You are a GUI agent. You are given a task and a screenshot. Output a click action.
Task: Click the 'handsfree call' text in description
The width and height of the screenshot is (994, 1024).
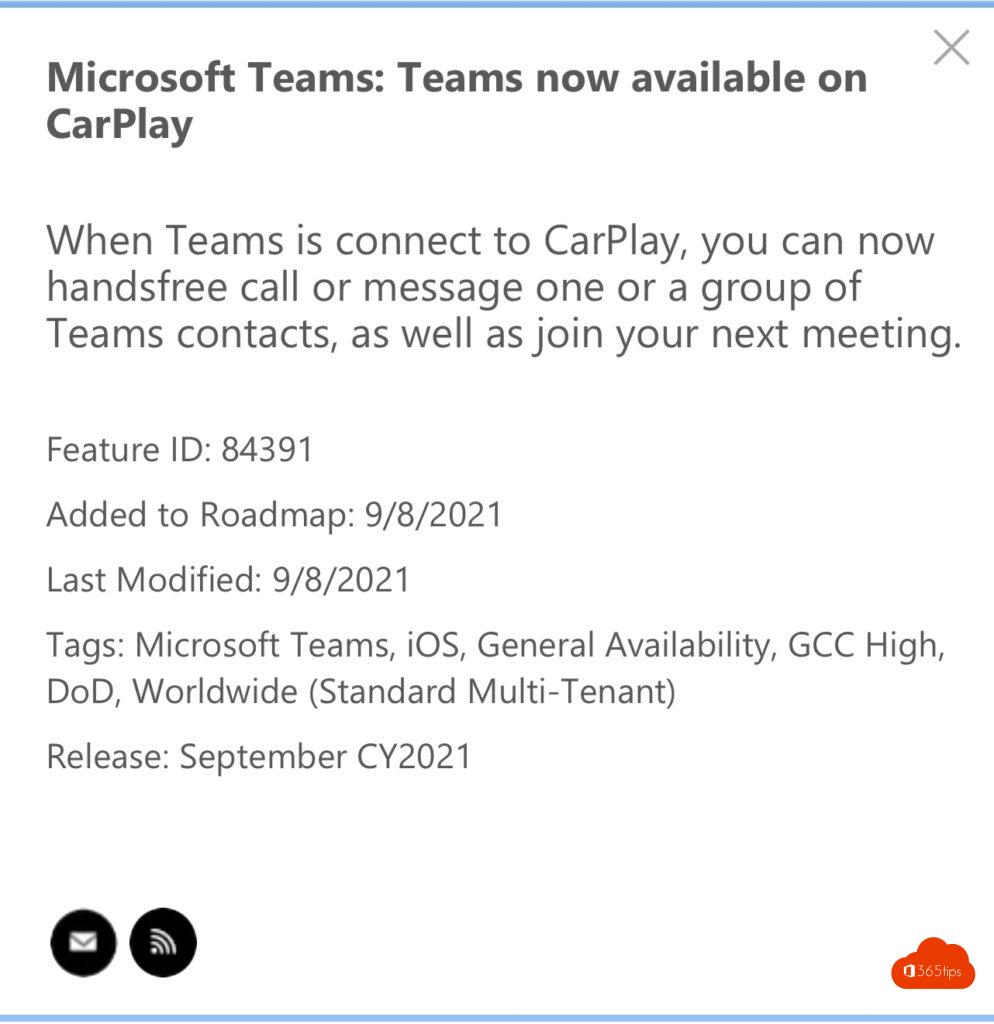(x=172, y=288)
